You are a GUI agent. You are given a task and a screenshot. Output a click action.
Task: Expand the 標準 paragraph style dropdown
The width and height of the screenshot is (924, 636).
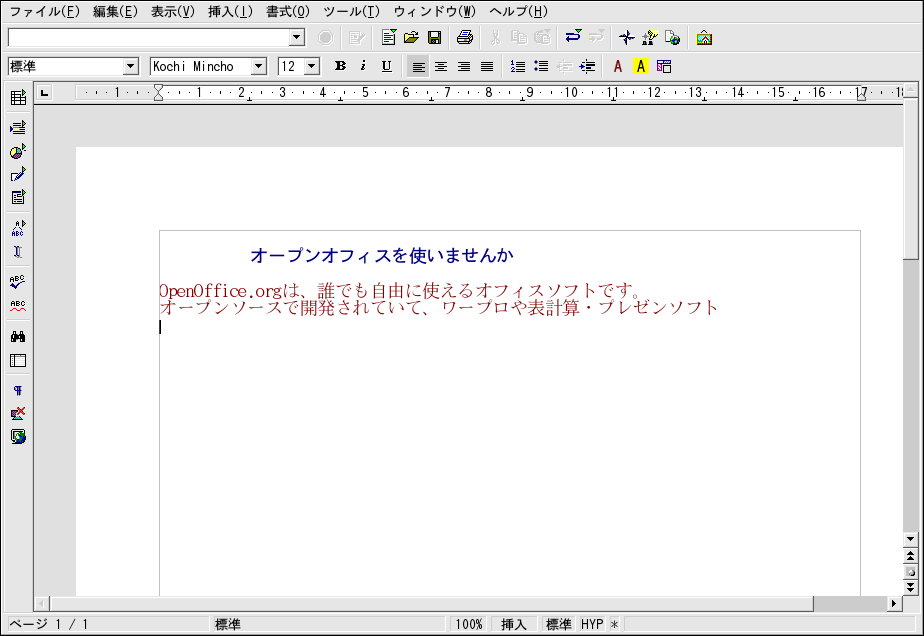(130, 66)
